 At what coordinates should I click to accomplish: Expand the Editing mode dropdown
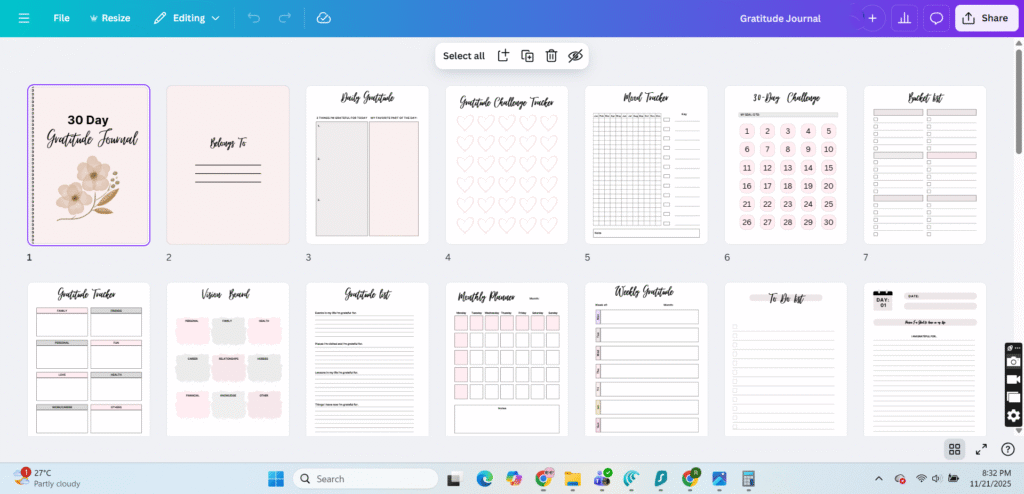pos(187,18)
